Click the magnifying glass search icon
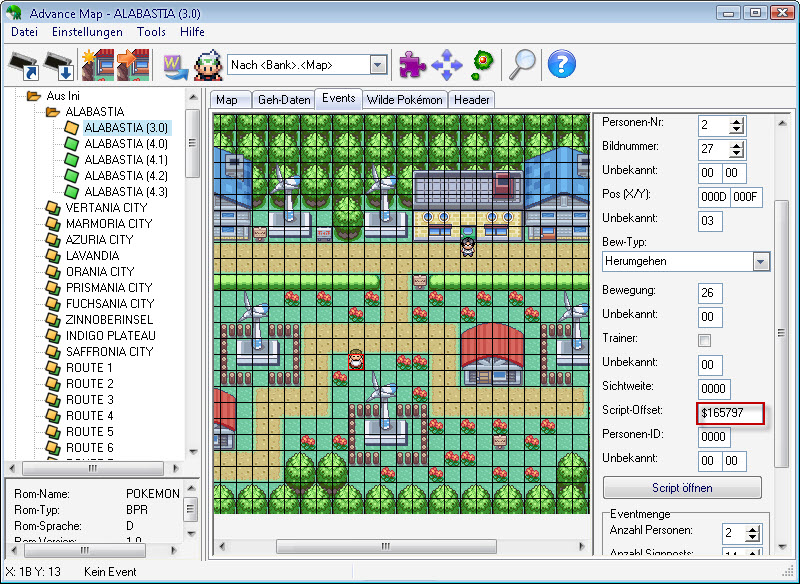Image resolution: width=800 pixels, height=584 pixels. [x=522, y=65]
